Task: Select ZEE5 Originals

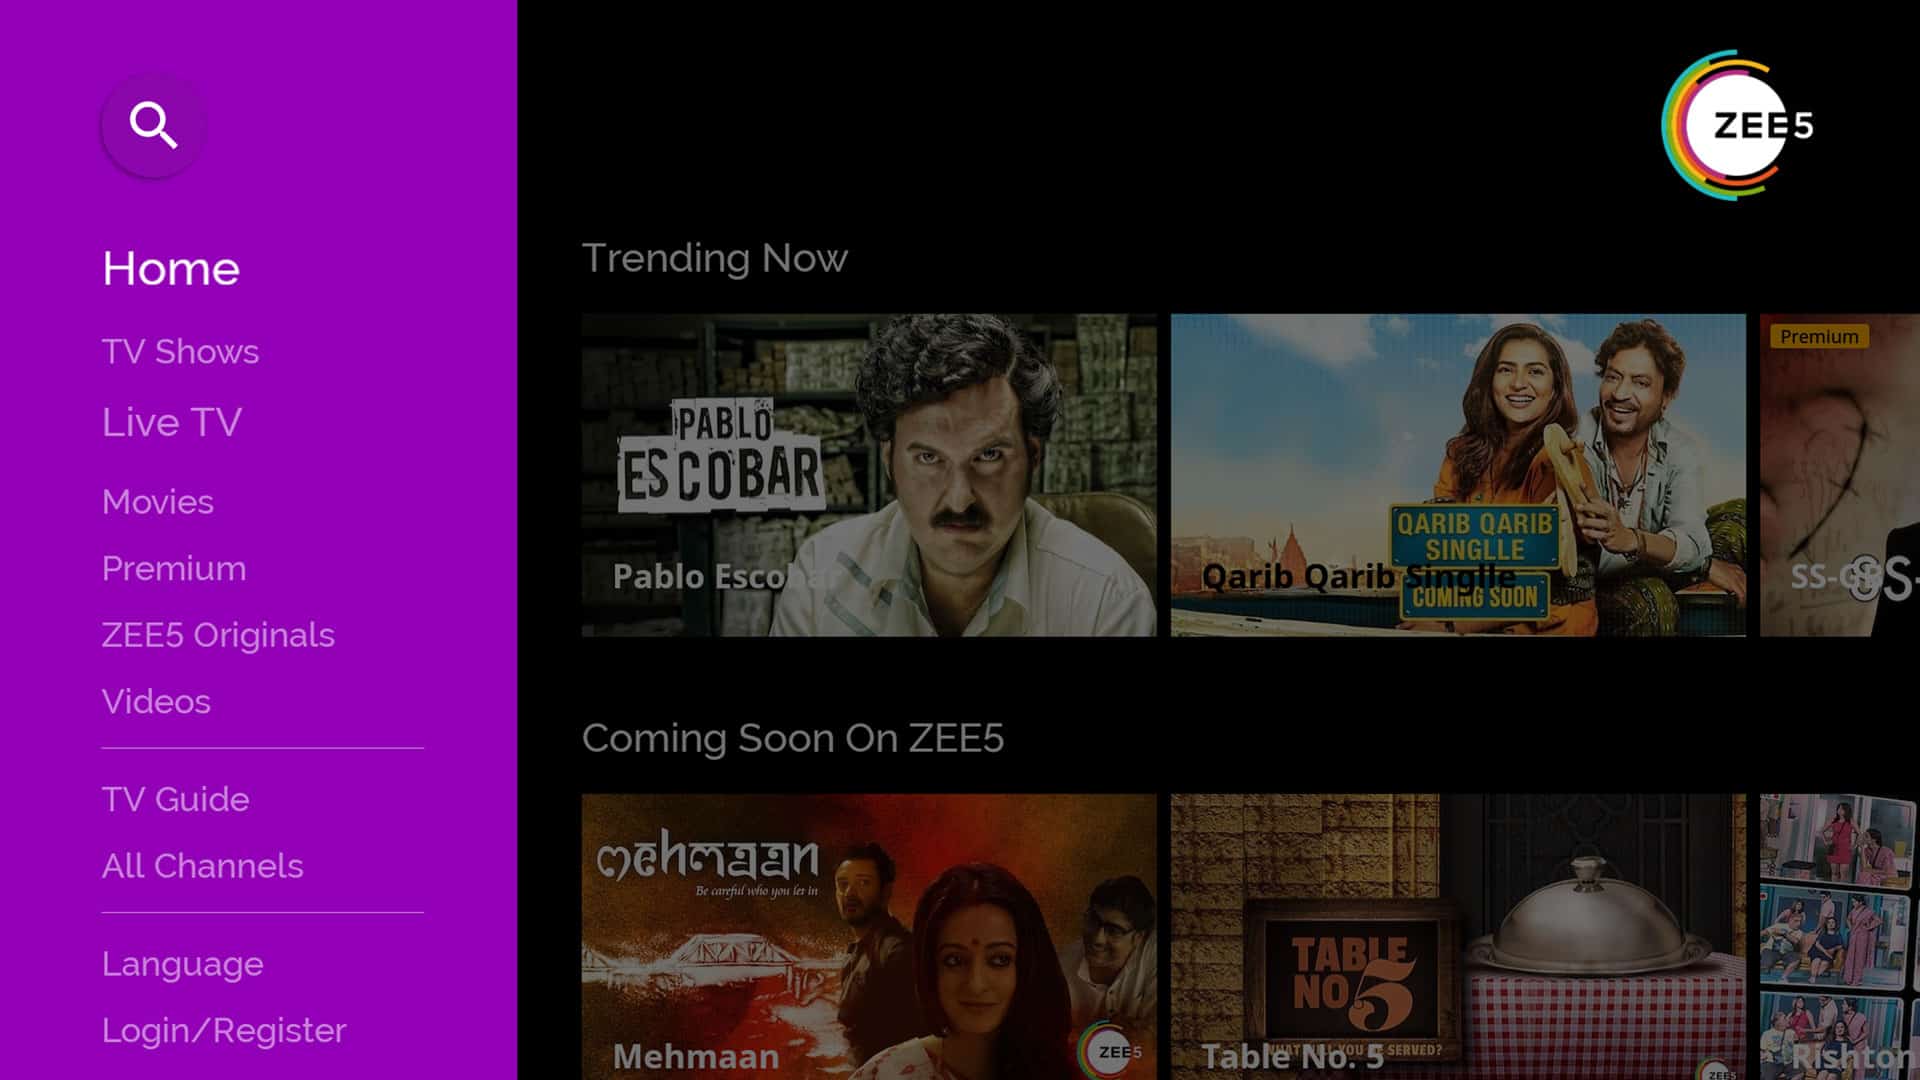Action: pos(217,635)
